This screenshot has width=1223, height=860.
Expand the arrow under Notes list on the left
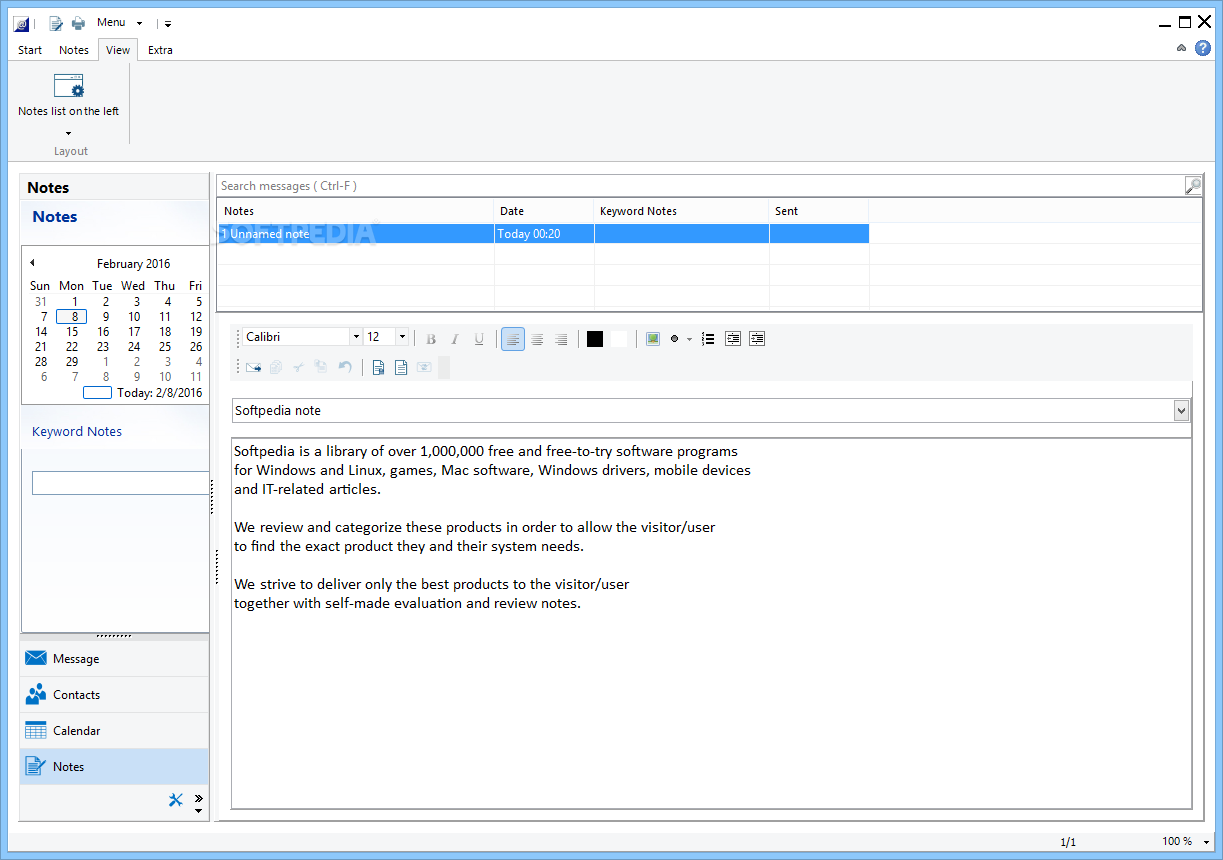69,132
